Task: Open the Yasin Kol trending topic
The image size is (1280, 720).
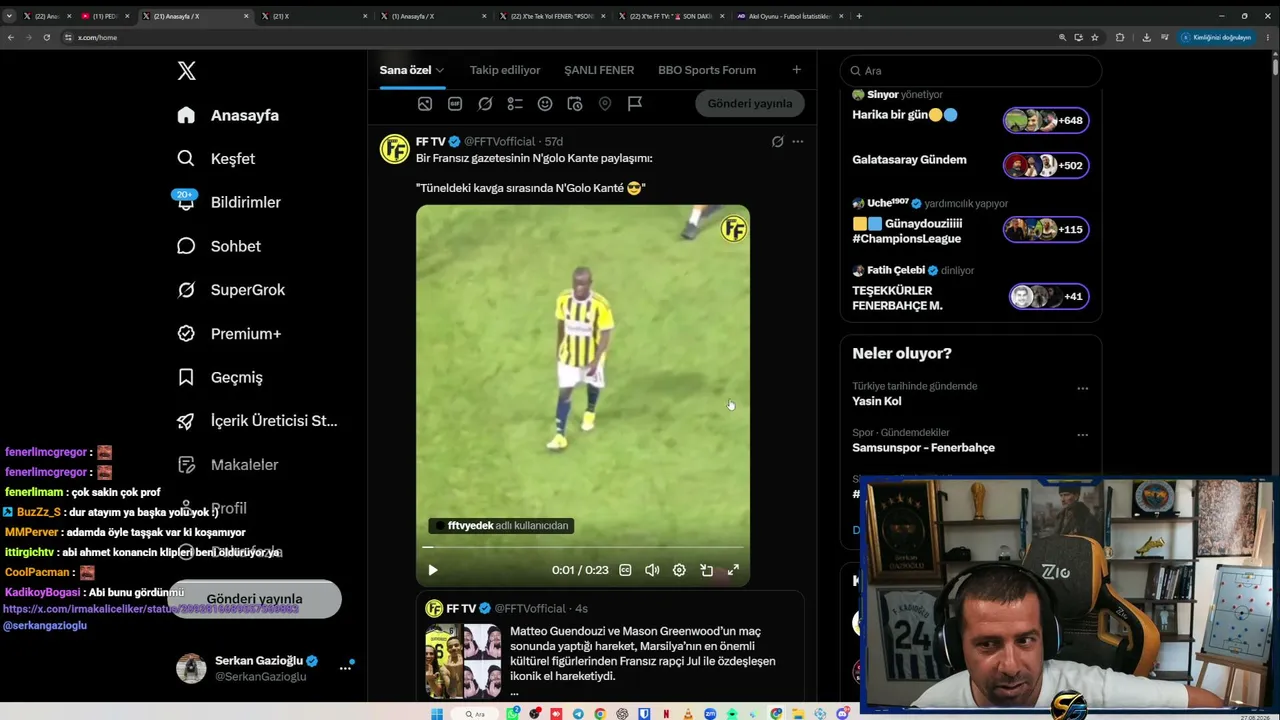Action: click(877, 401)
